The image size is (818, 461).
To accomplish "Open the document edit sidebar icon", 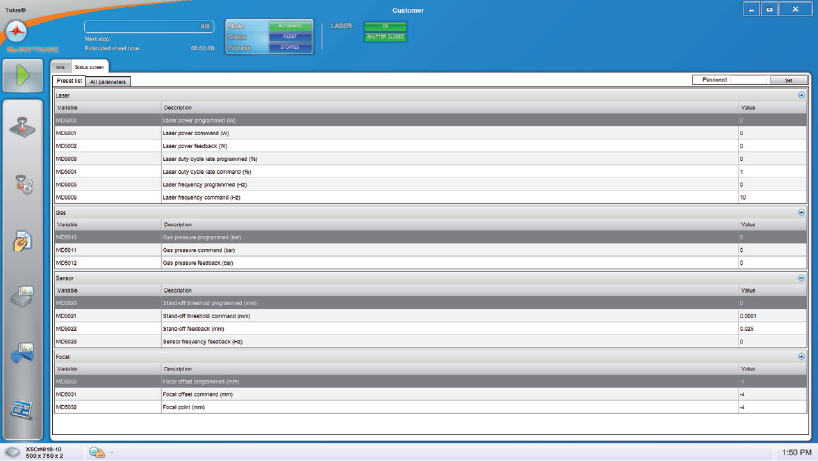I will pos(24,241).
